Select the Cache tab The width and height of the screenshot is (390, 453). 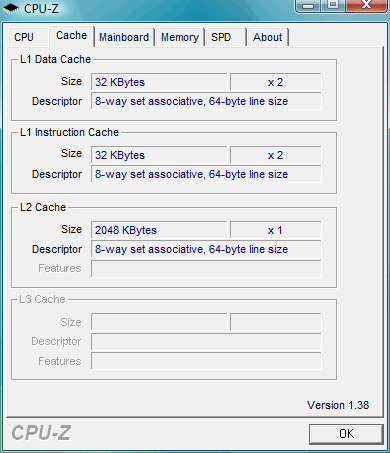point(71,36)
